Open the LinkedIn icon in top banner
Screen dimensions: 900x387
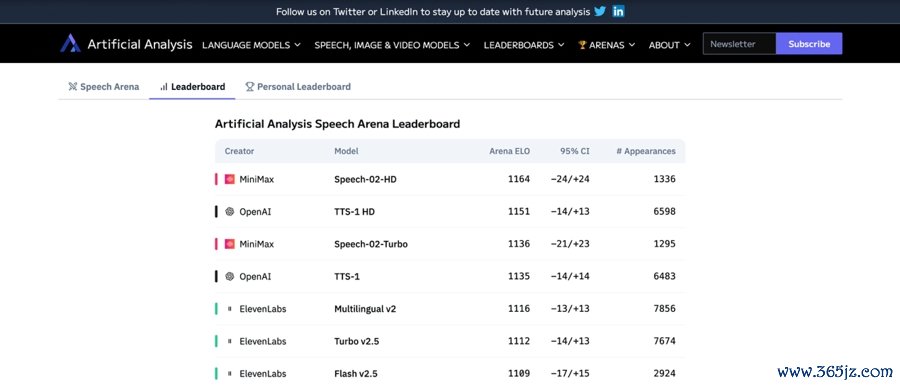(618, 11)
